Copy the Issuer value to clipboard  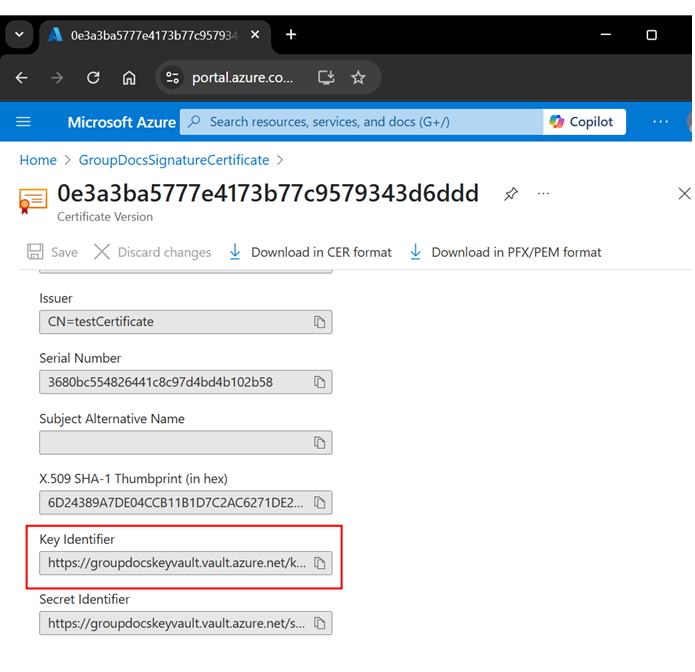(320, 322)
